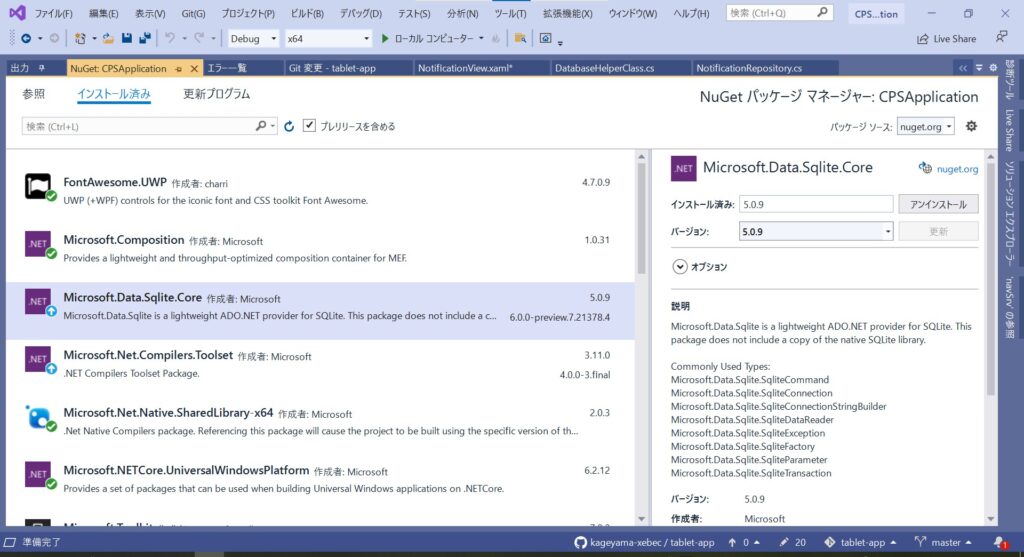Click the Navigate Backward arrow icon
This screenshot has height=557, width=1024.
[x=25, y=38]
